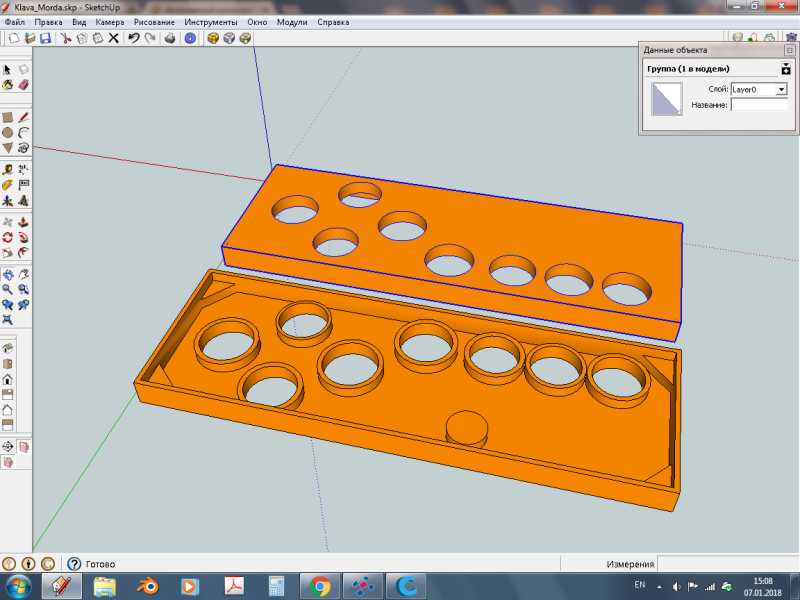Click the black X Erase icon

point(114,38)
